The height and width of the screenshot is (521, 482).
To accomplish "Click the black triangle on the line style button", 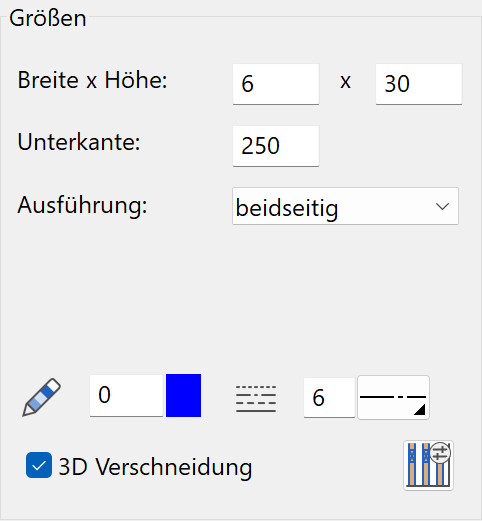I will point(419,410).
